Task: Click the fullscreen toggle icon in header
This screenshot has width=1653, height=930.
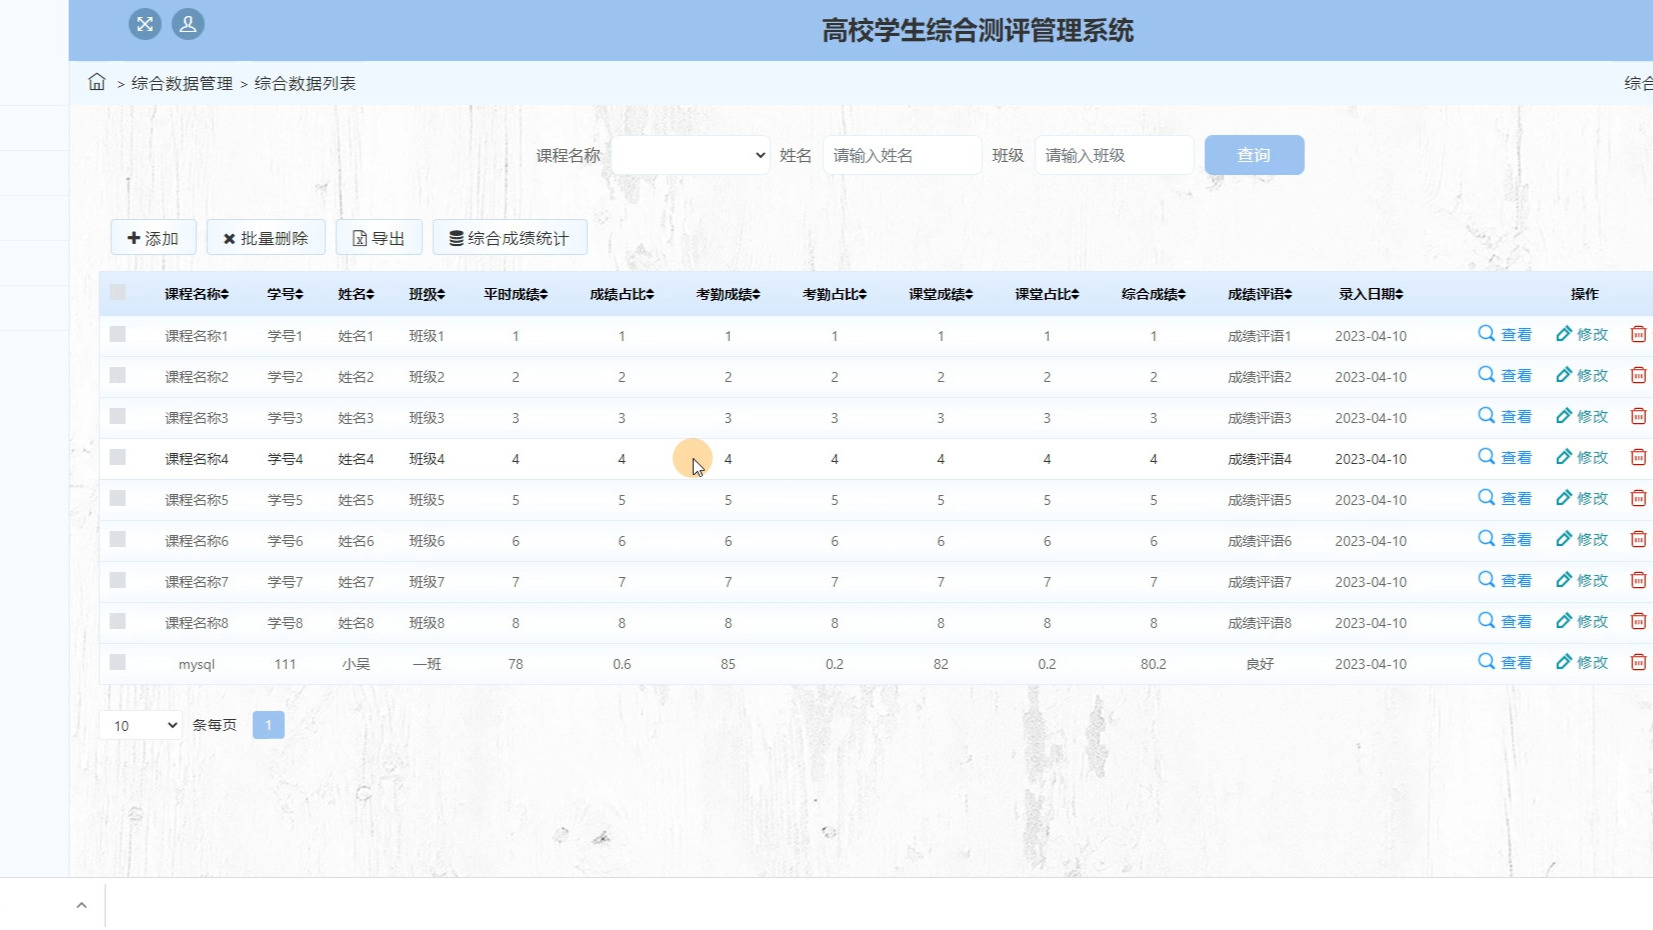Action: click(x=144, y=24)
